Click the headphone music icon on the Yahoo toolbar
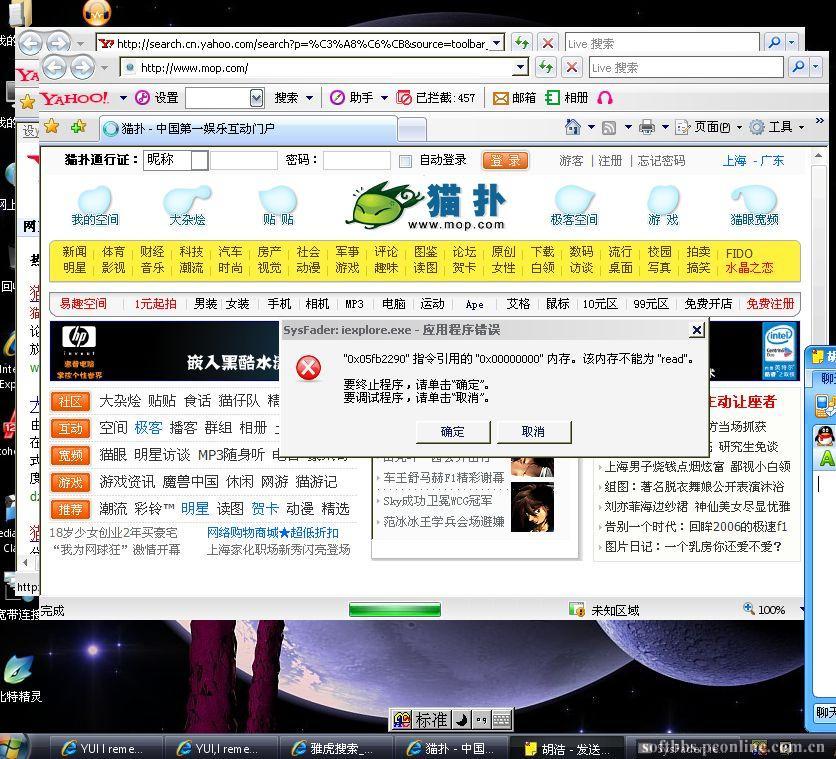The height and width of the screenshot is (759, 836). [605, 98]
